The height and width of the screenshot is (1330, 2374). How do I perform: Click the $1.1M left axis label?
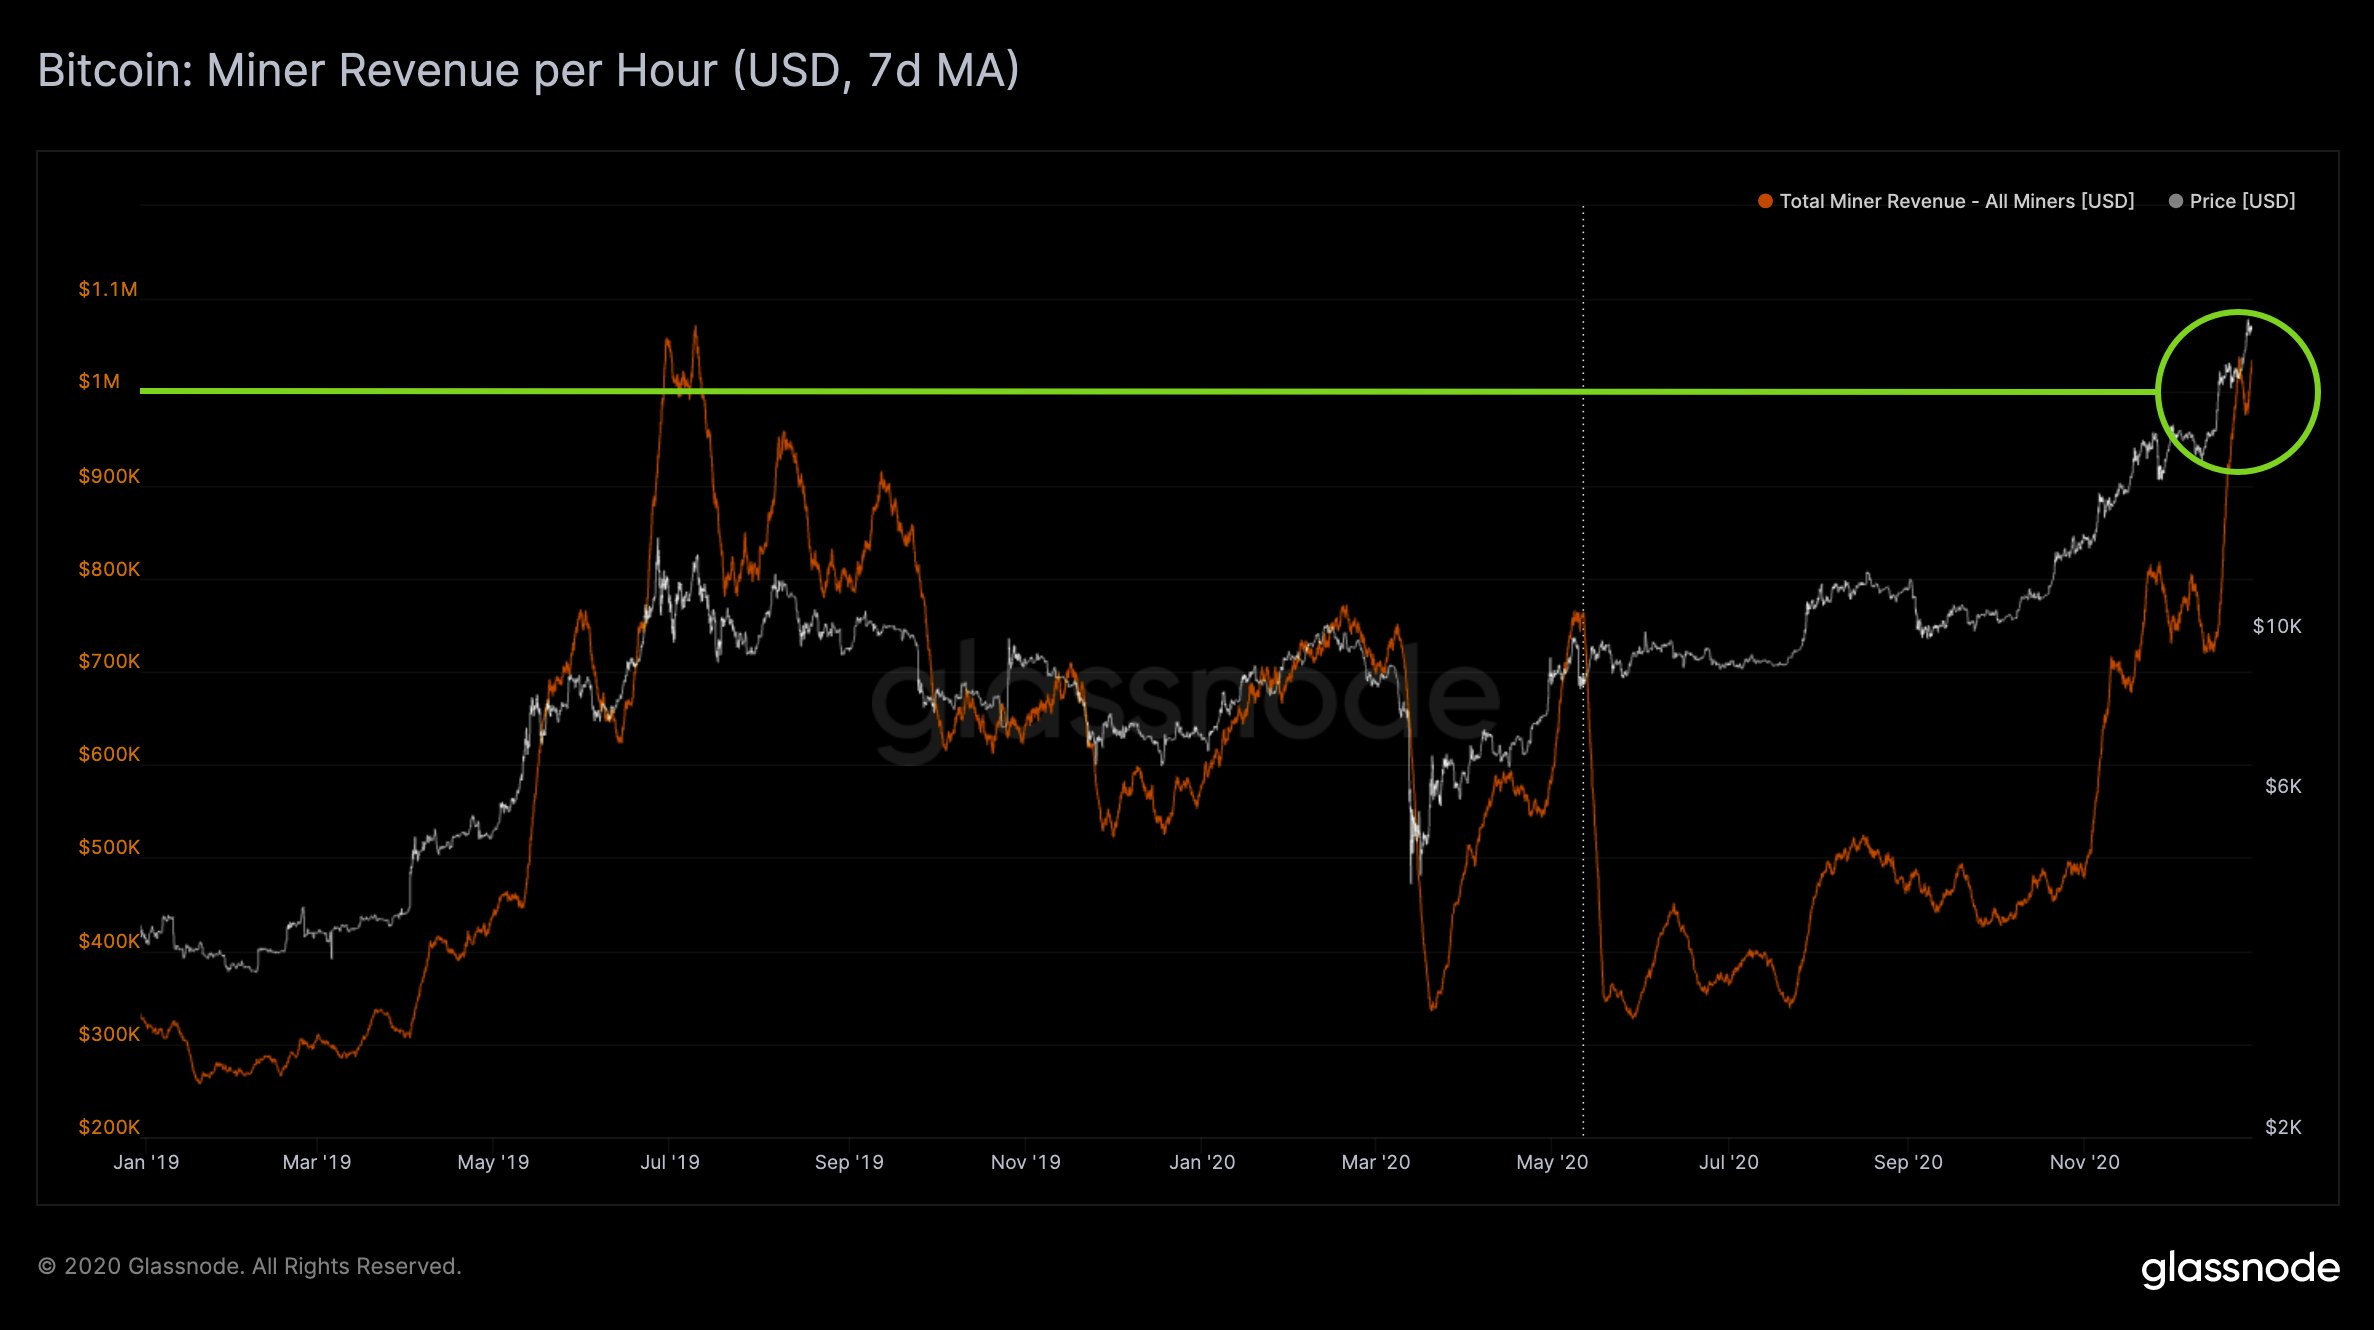pos(108,289)
